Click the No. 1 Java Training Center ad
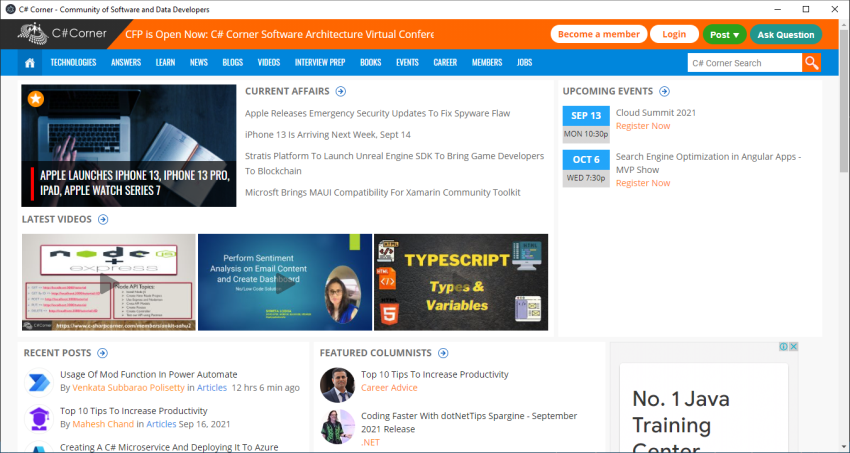Image resolution: width=850 pixels, height=453 pixels. (704, 408)
